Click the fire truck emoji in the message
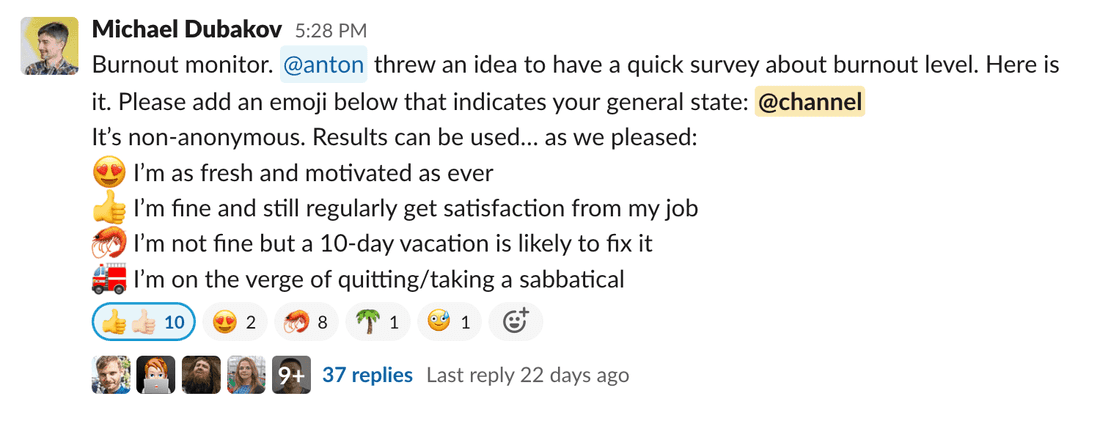 pyautogui.click(x=108, y=279)
